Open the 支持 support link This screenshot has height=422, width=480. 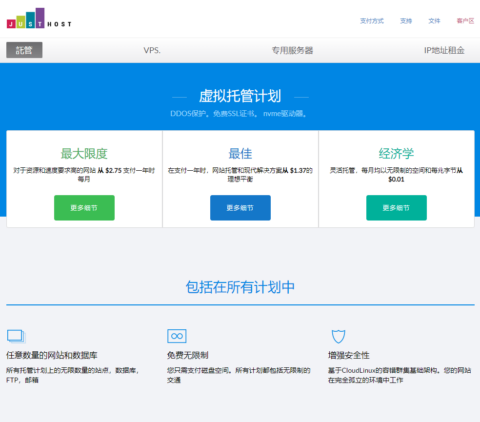pos(406,21)
